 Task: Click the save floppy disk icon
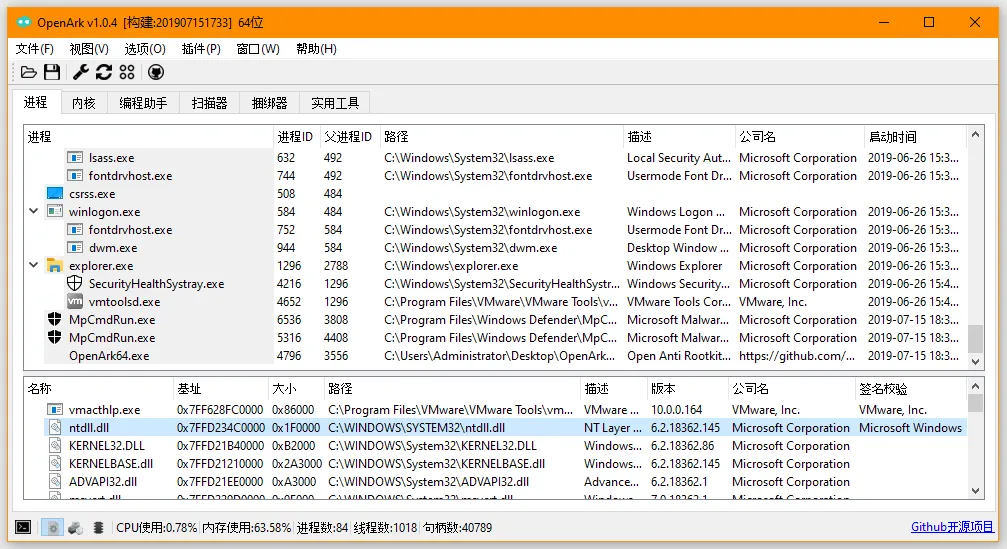click(x=52, y=72)
